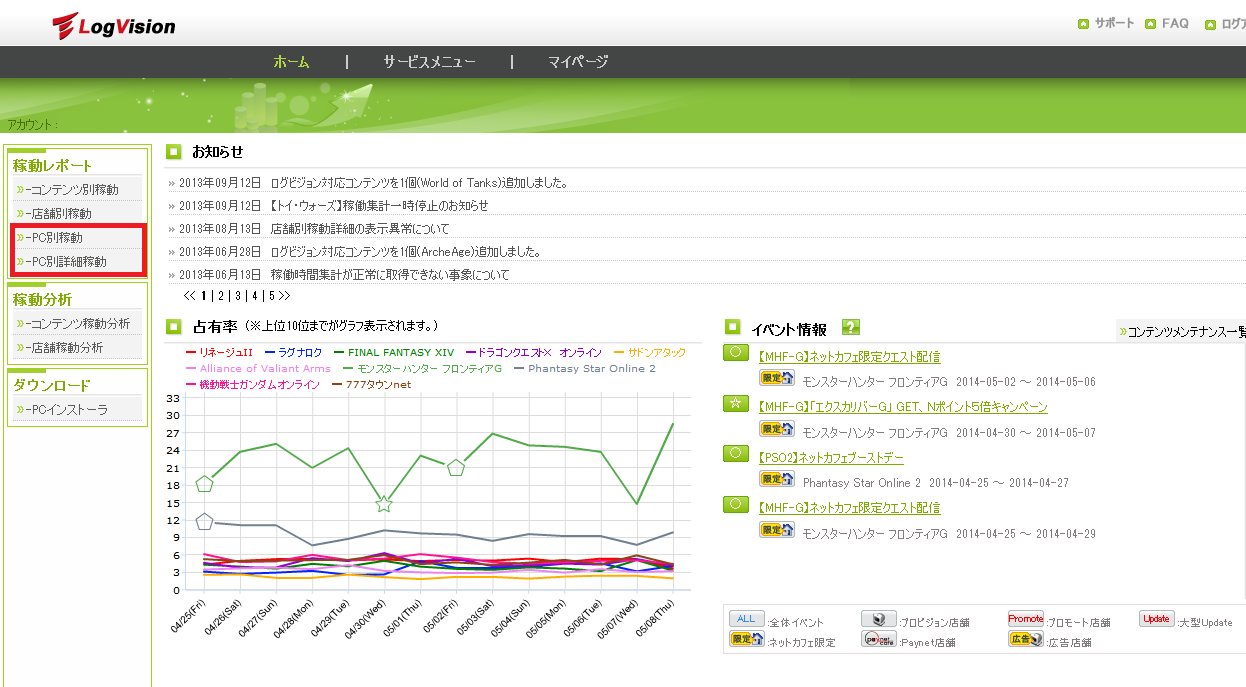Click the green help question-mark icon beside イベント情報
This screenshot has height=687, width=1246.
pos(850,328)
